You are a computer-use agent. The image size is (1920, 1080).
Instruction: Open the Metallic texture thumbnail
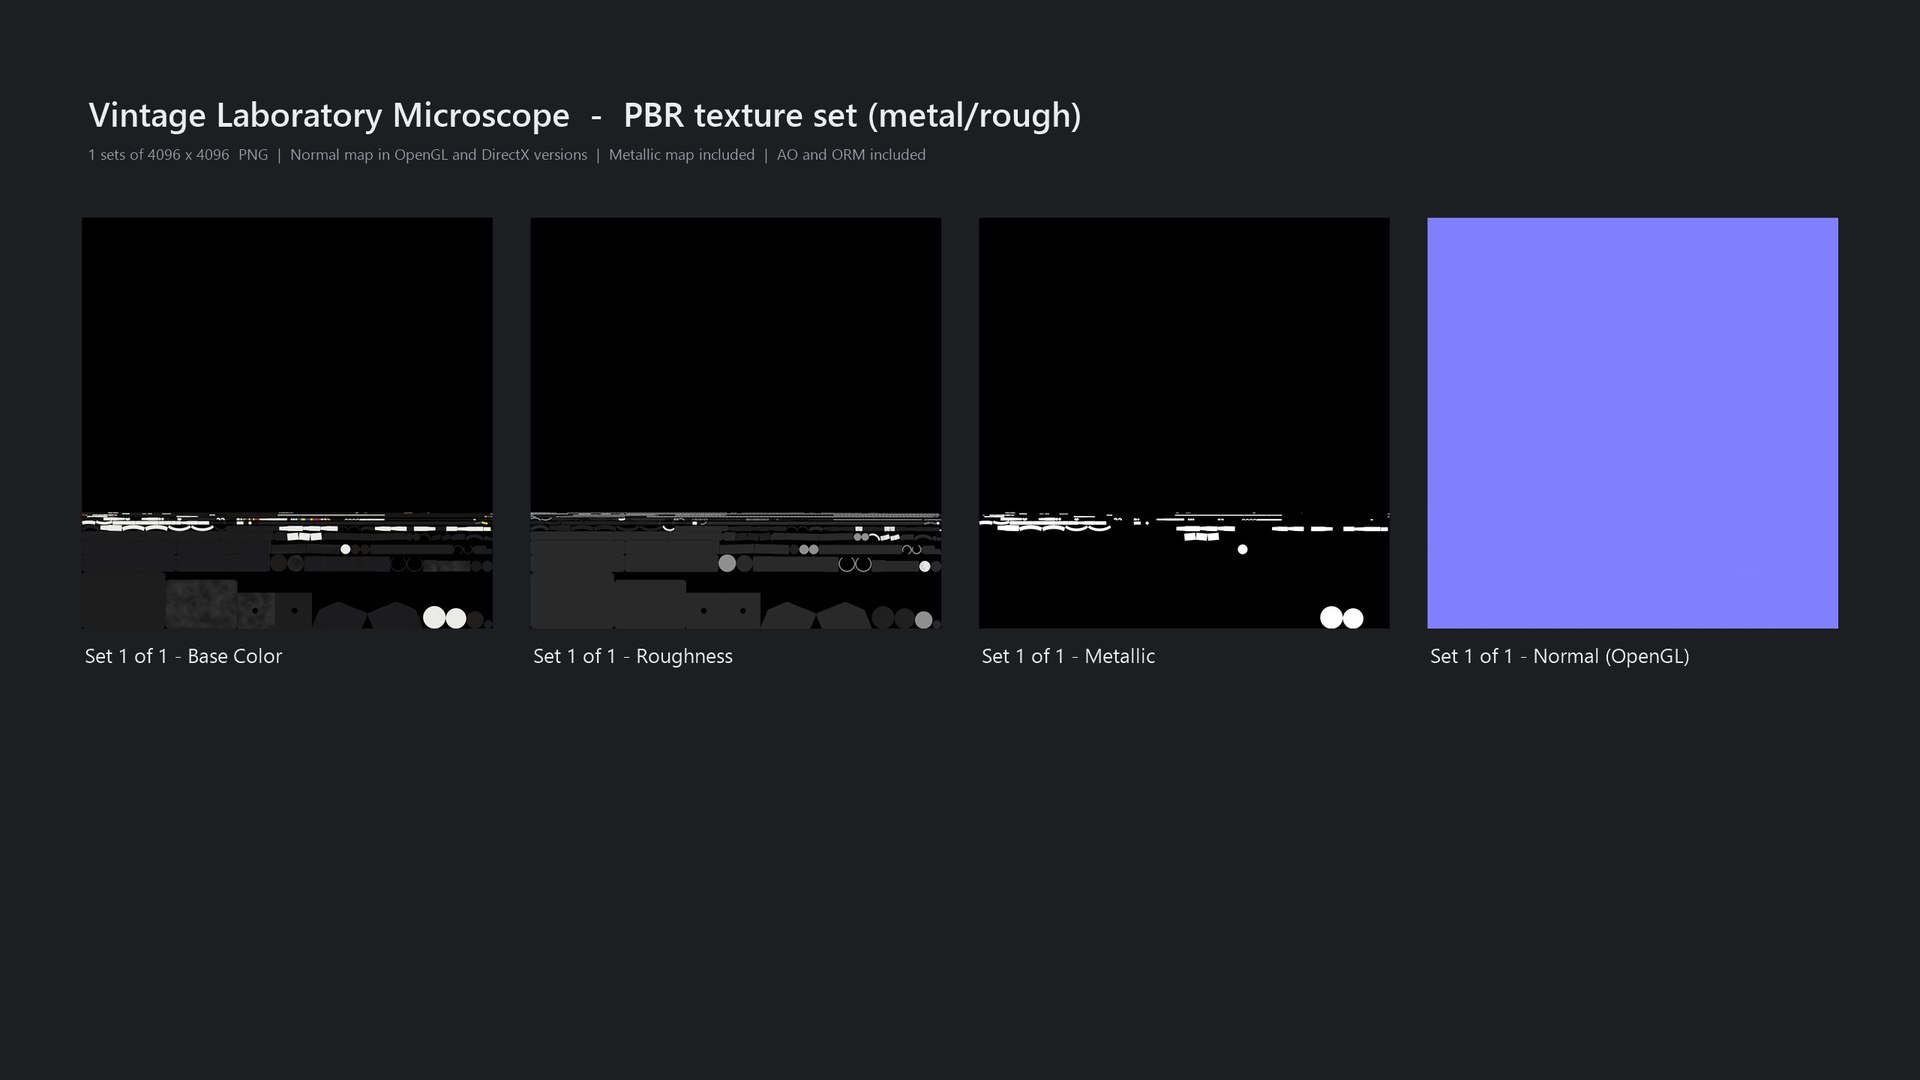pos(1184,423)
